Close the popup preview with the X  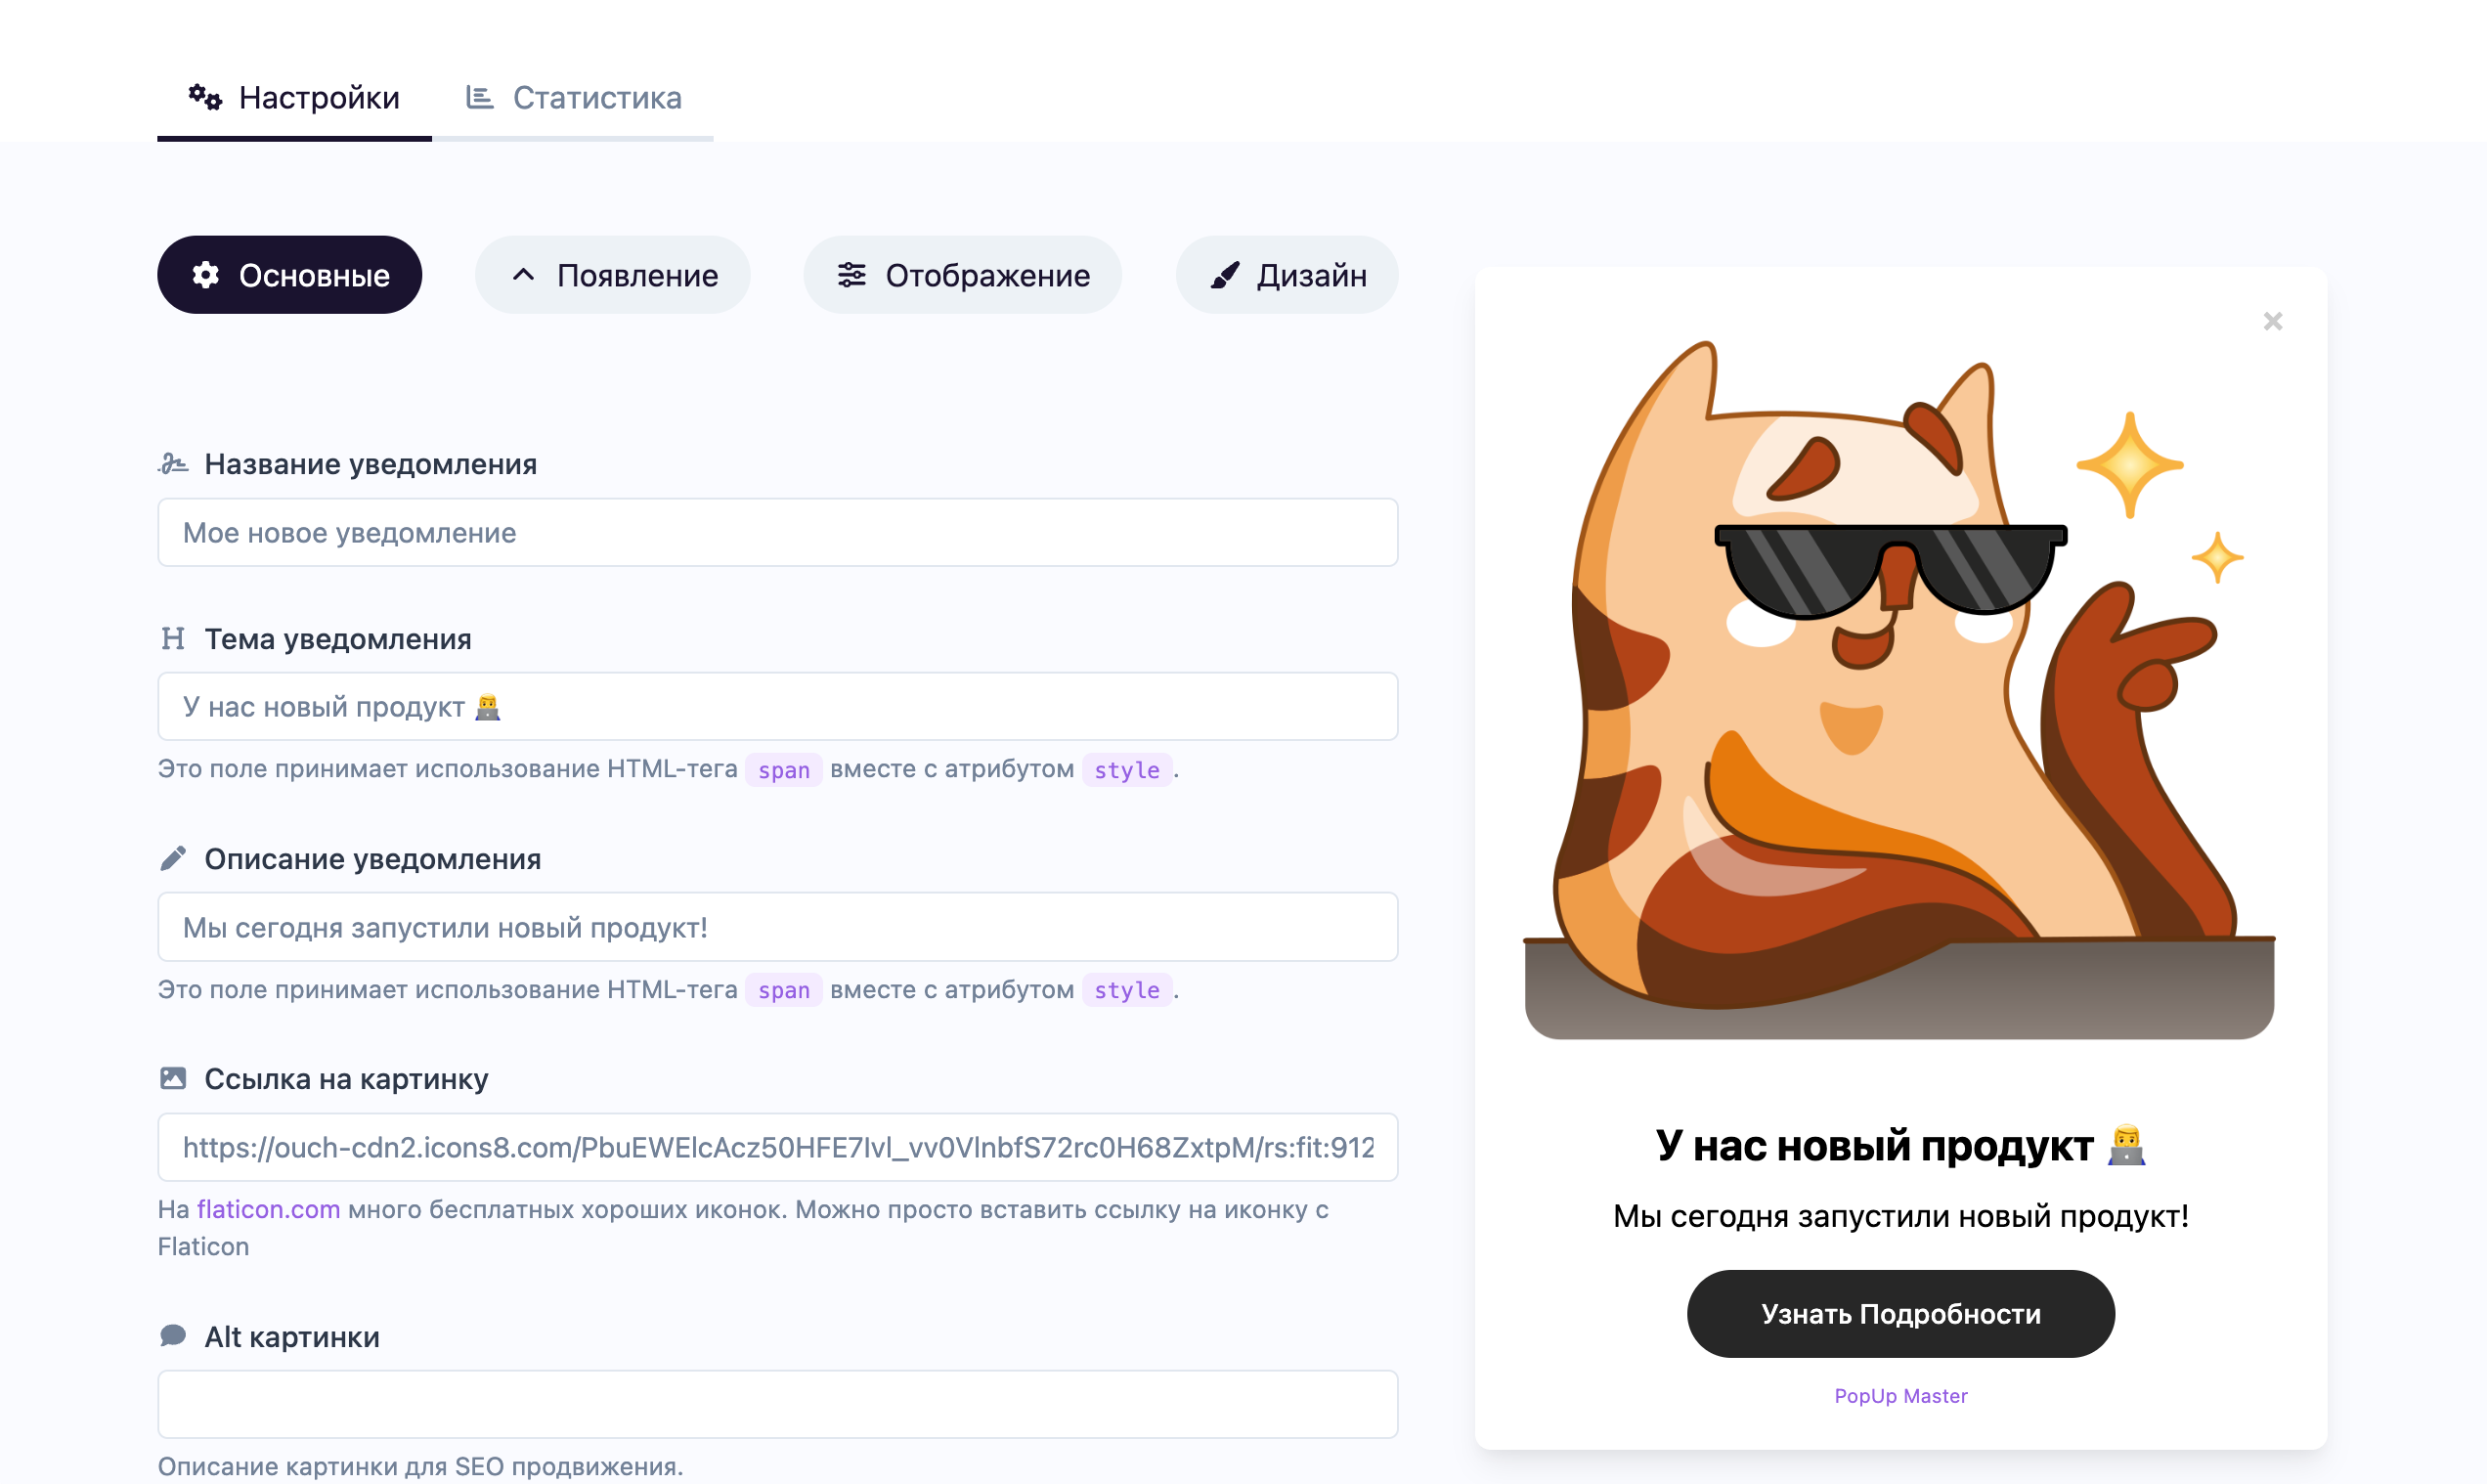coord(2272,321)
